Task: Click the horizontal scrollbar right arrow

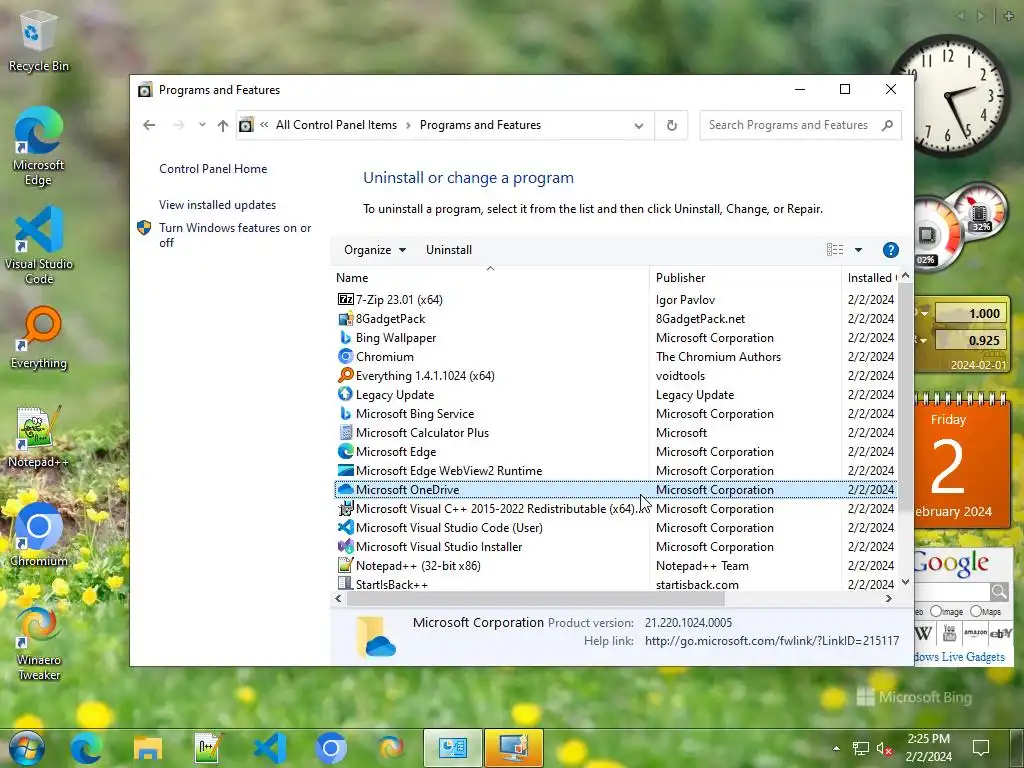Action: coord(889,598)
